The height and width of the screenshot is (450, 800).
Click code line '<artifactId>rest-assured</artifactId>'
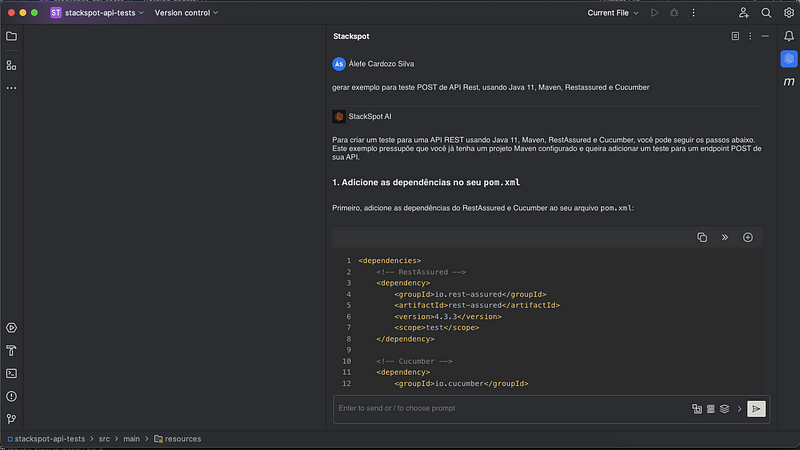[477, 305]
